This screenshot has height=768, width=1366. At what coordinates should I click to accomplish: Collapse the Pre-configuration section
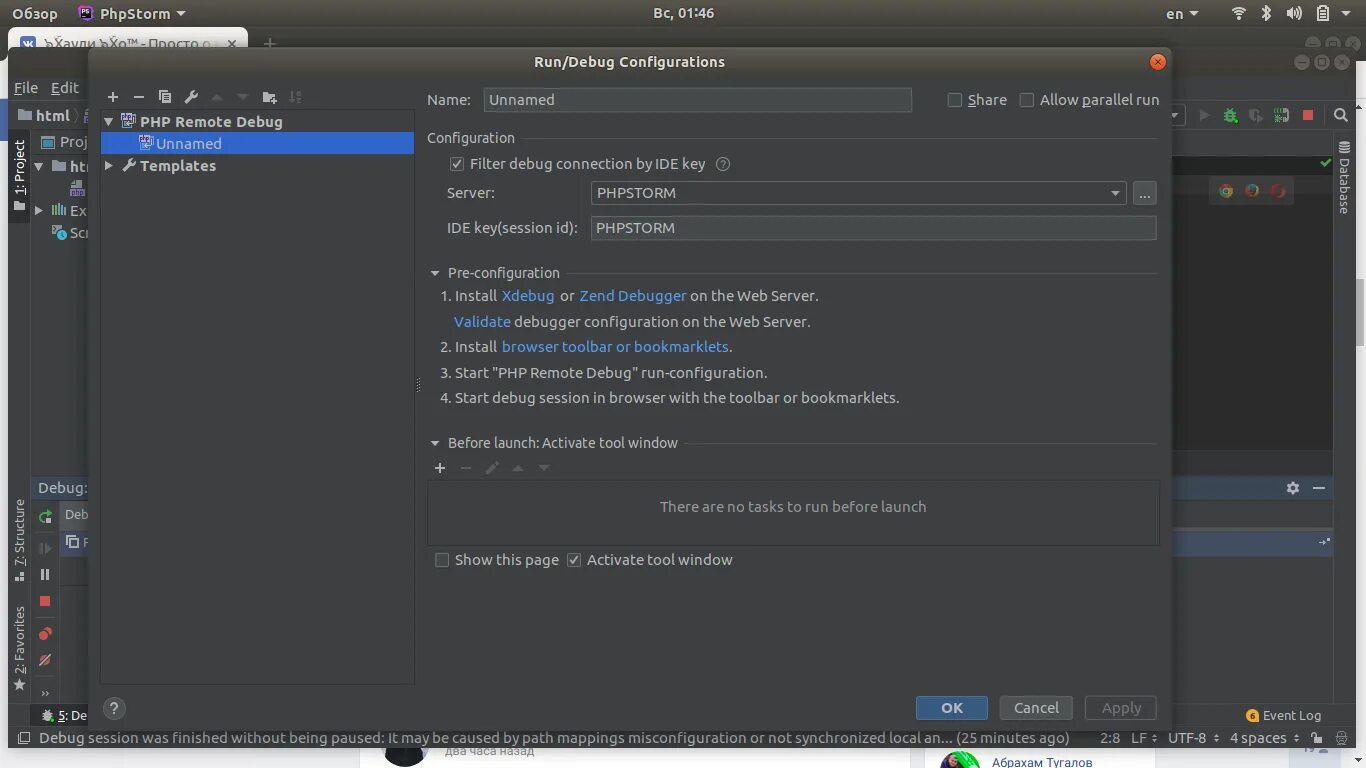tap(435, 273)
